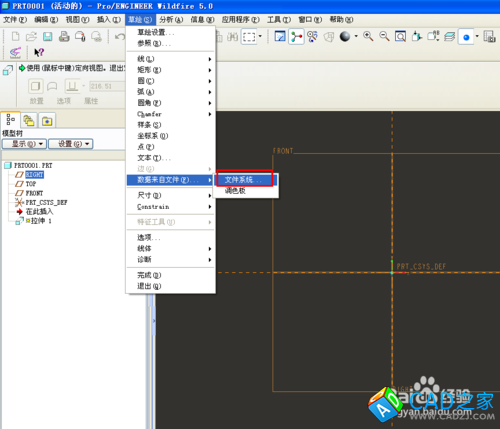Click the sketcher tool icon below New file
This screenshot has width=500, height=429.
(x=15, y=53)
